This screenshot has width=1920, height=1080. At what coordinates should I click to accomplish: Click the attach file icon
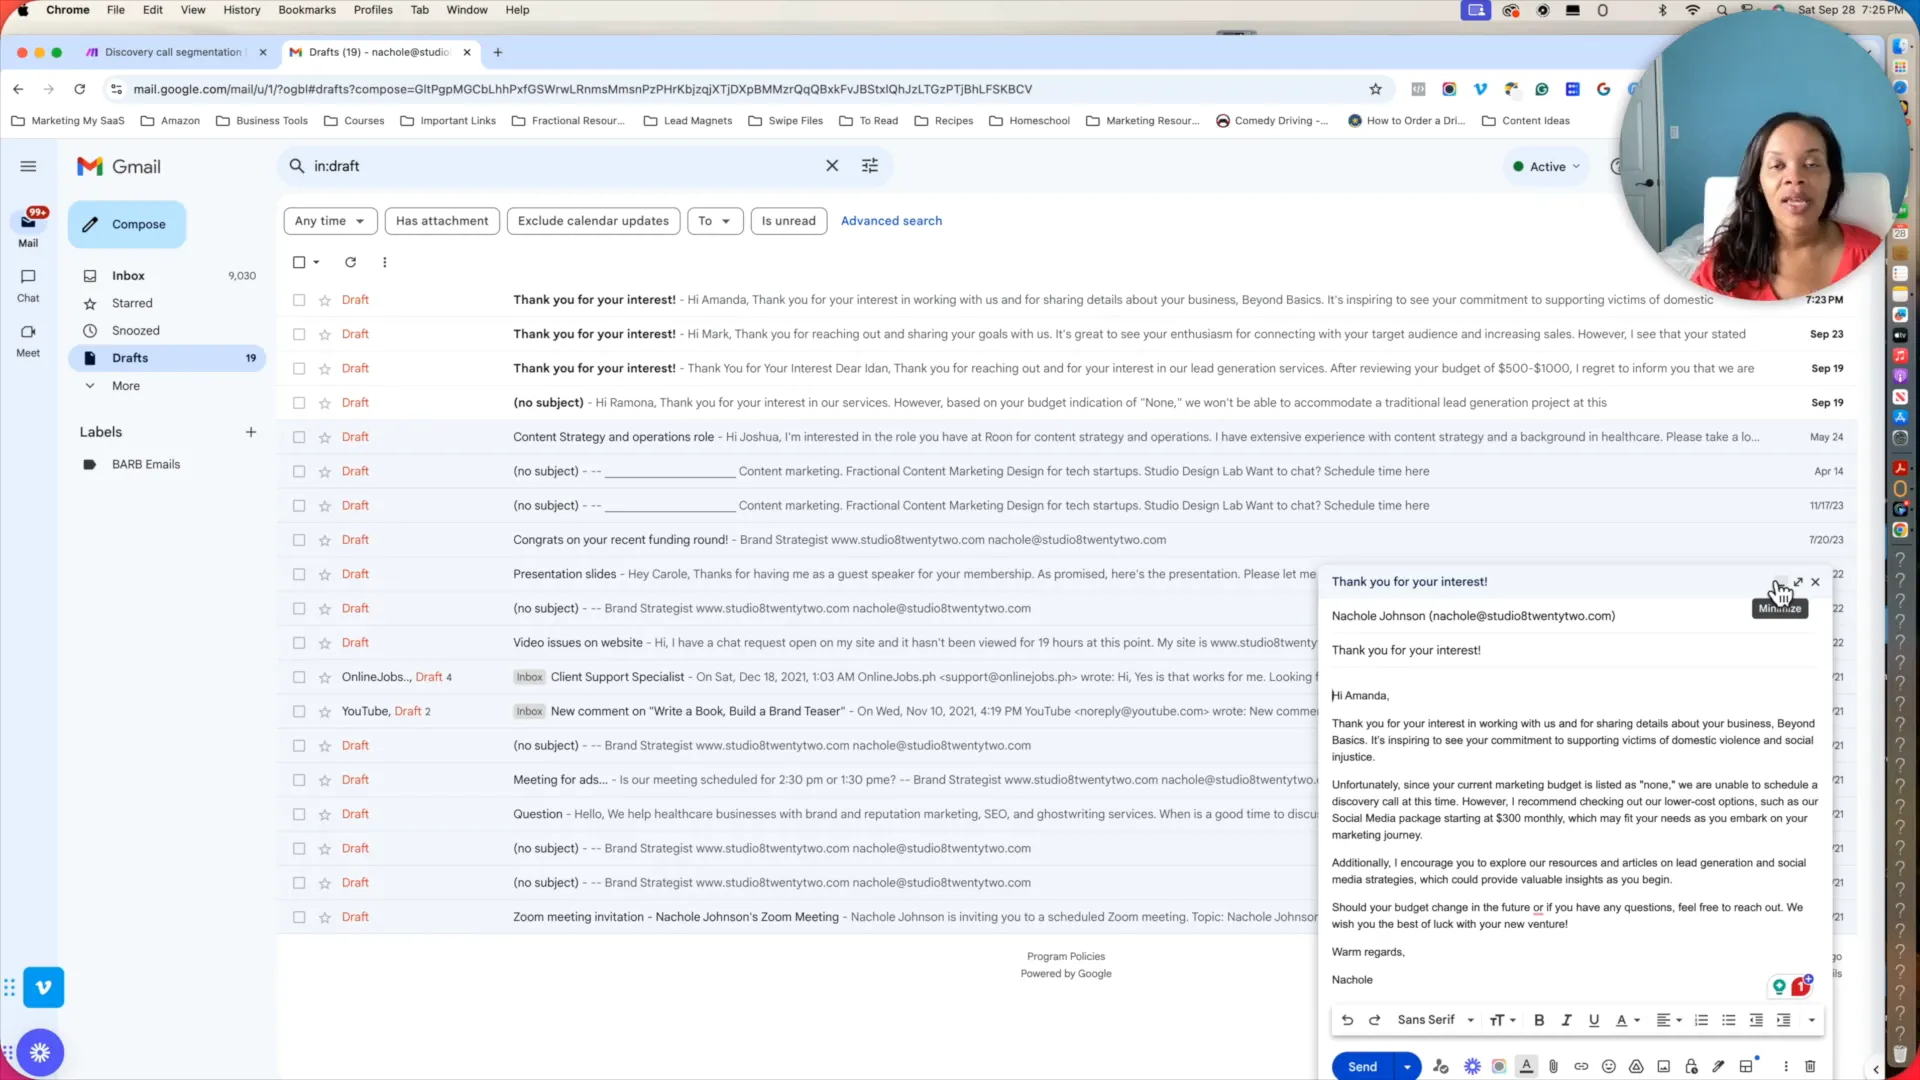(1552, 1065)
